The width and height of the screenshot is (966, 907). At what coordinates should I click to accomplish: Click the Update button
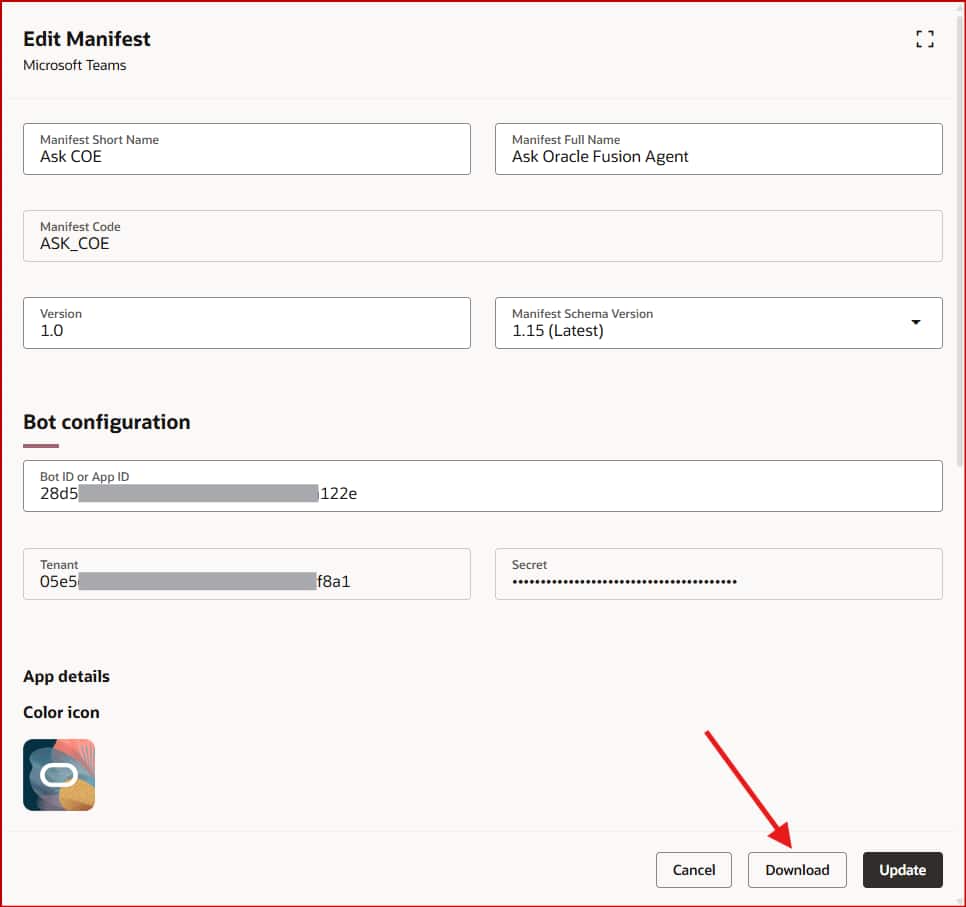pos(902,869)
